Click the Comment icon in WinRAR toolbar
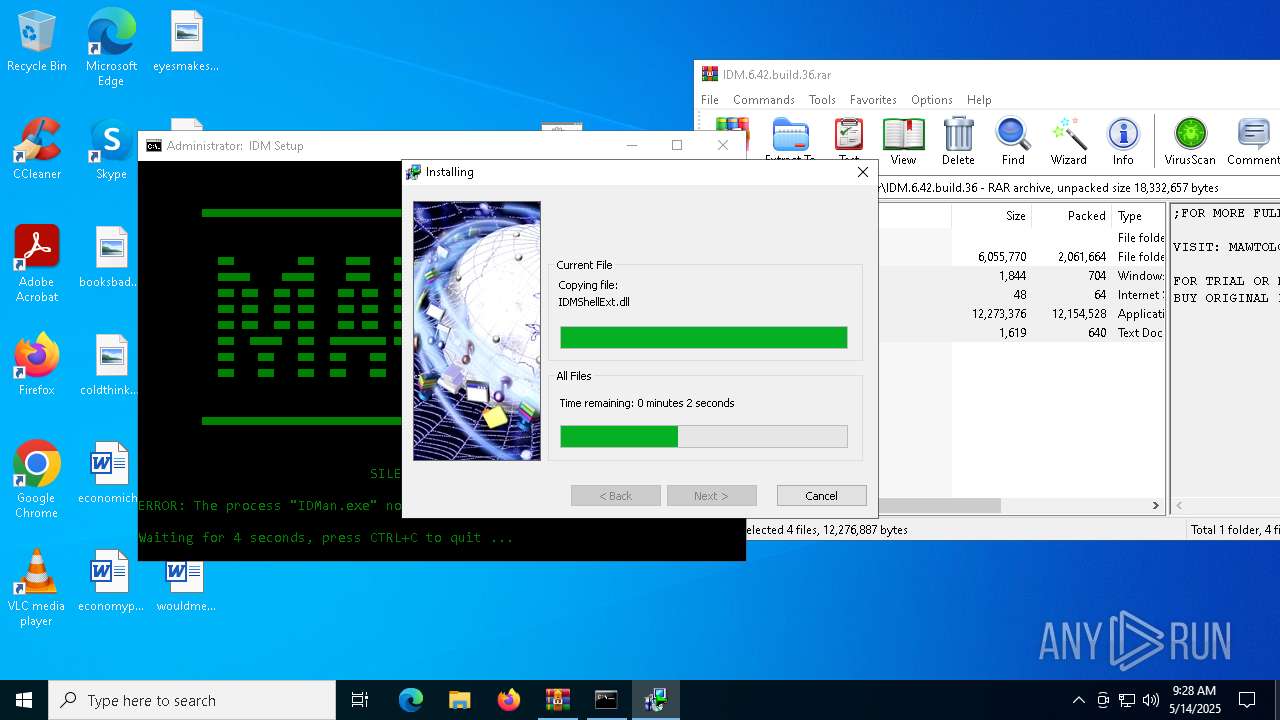Image resolution: width=1280 pixels, height=720 pixels. pos(1252,141)
